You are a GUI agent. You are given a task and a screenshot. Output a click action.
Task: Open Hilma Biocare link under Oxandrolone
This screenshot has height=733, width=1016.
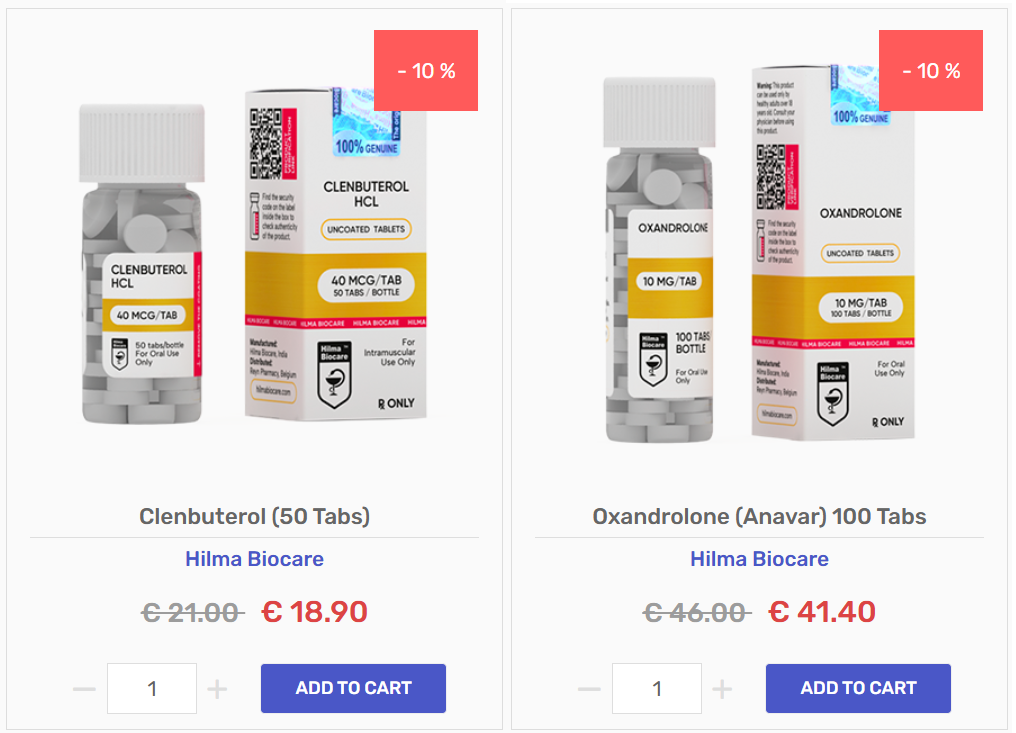[759, 559]
